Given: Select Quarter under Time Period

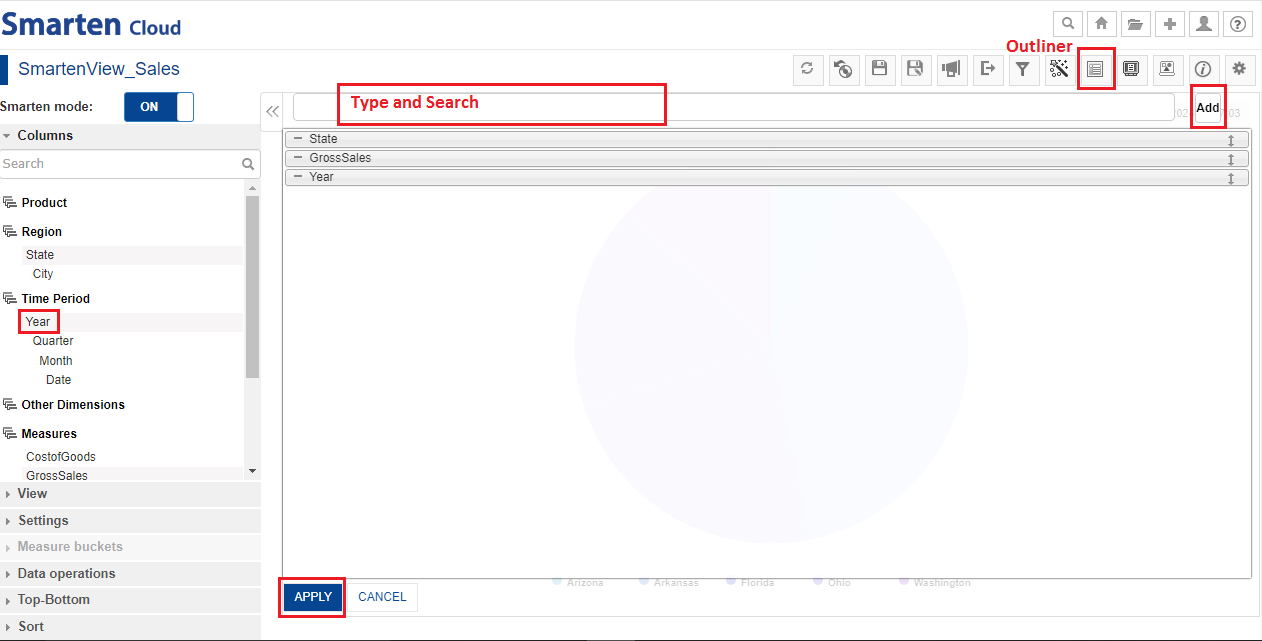Looking at the screenshot, I should (53, 341).
